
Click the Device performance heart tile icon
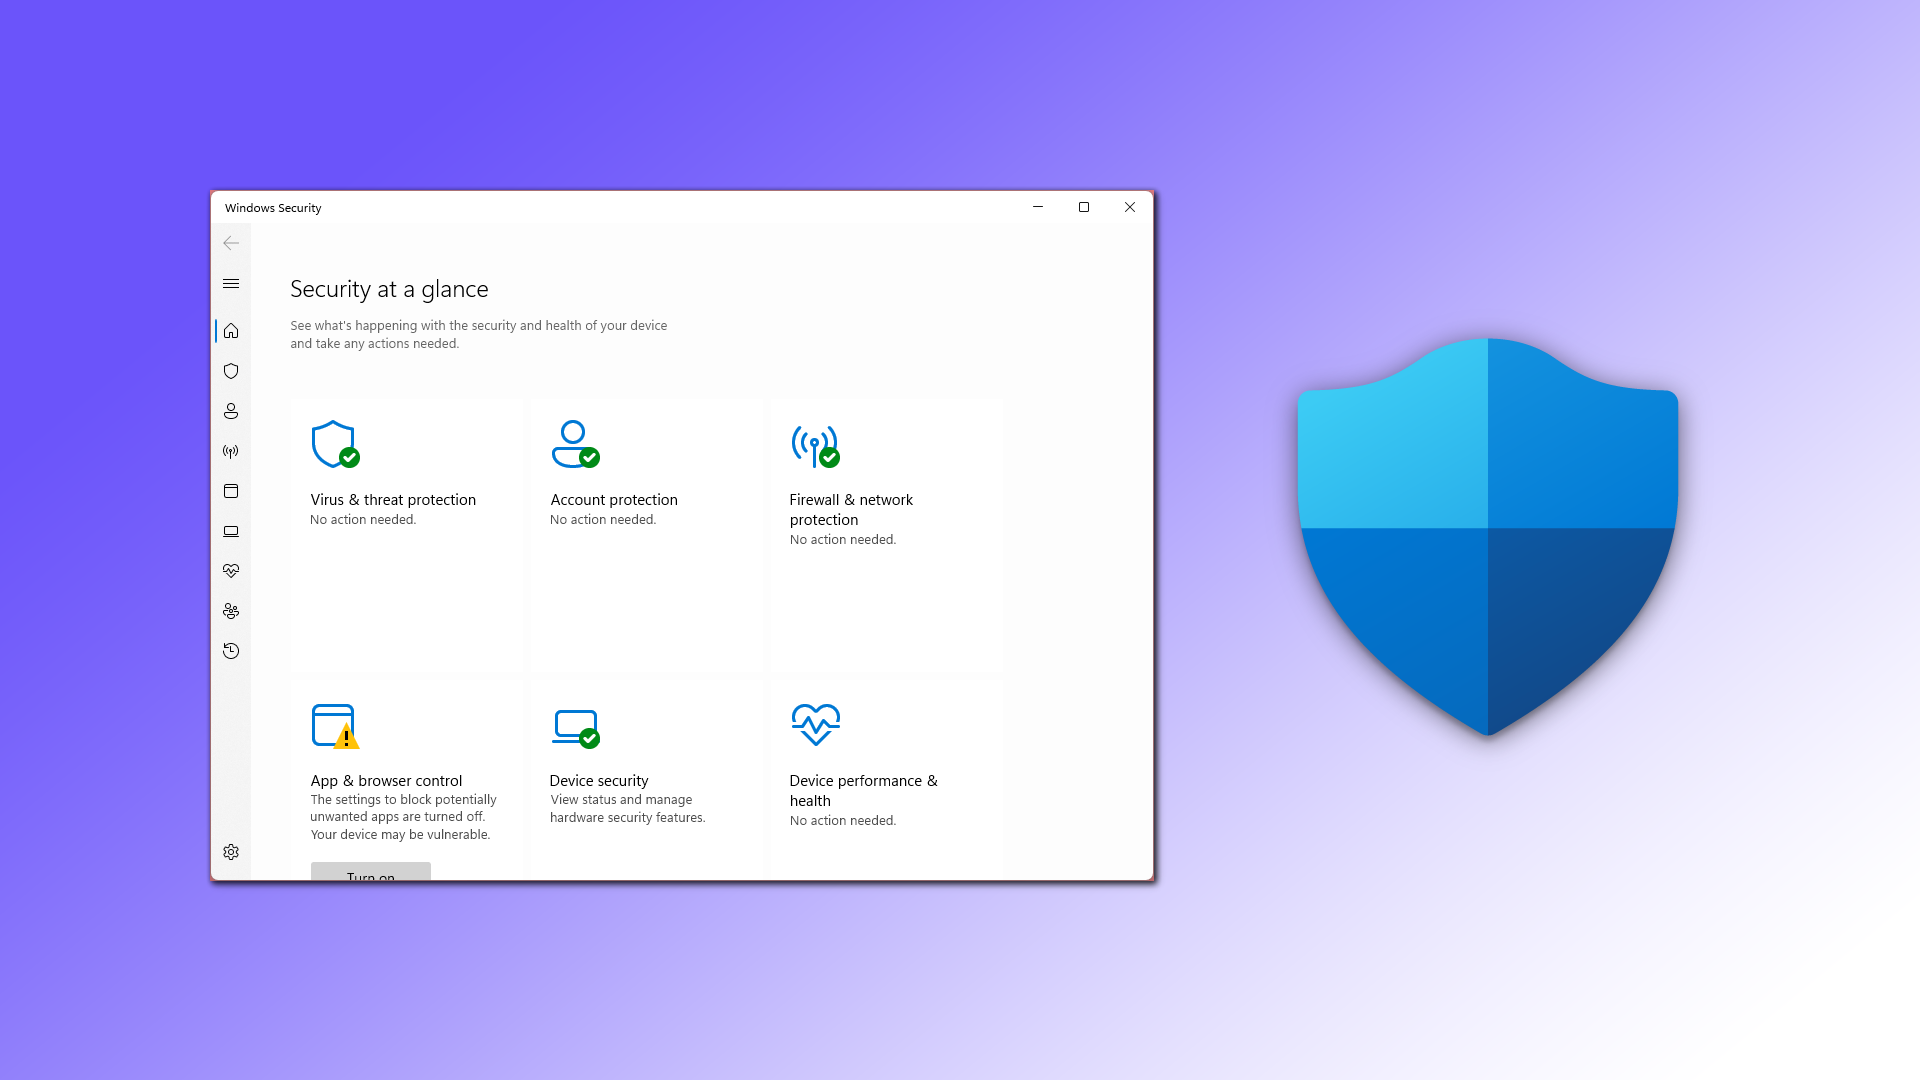tap(815, 724)
